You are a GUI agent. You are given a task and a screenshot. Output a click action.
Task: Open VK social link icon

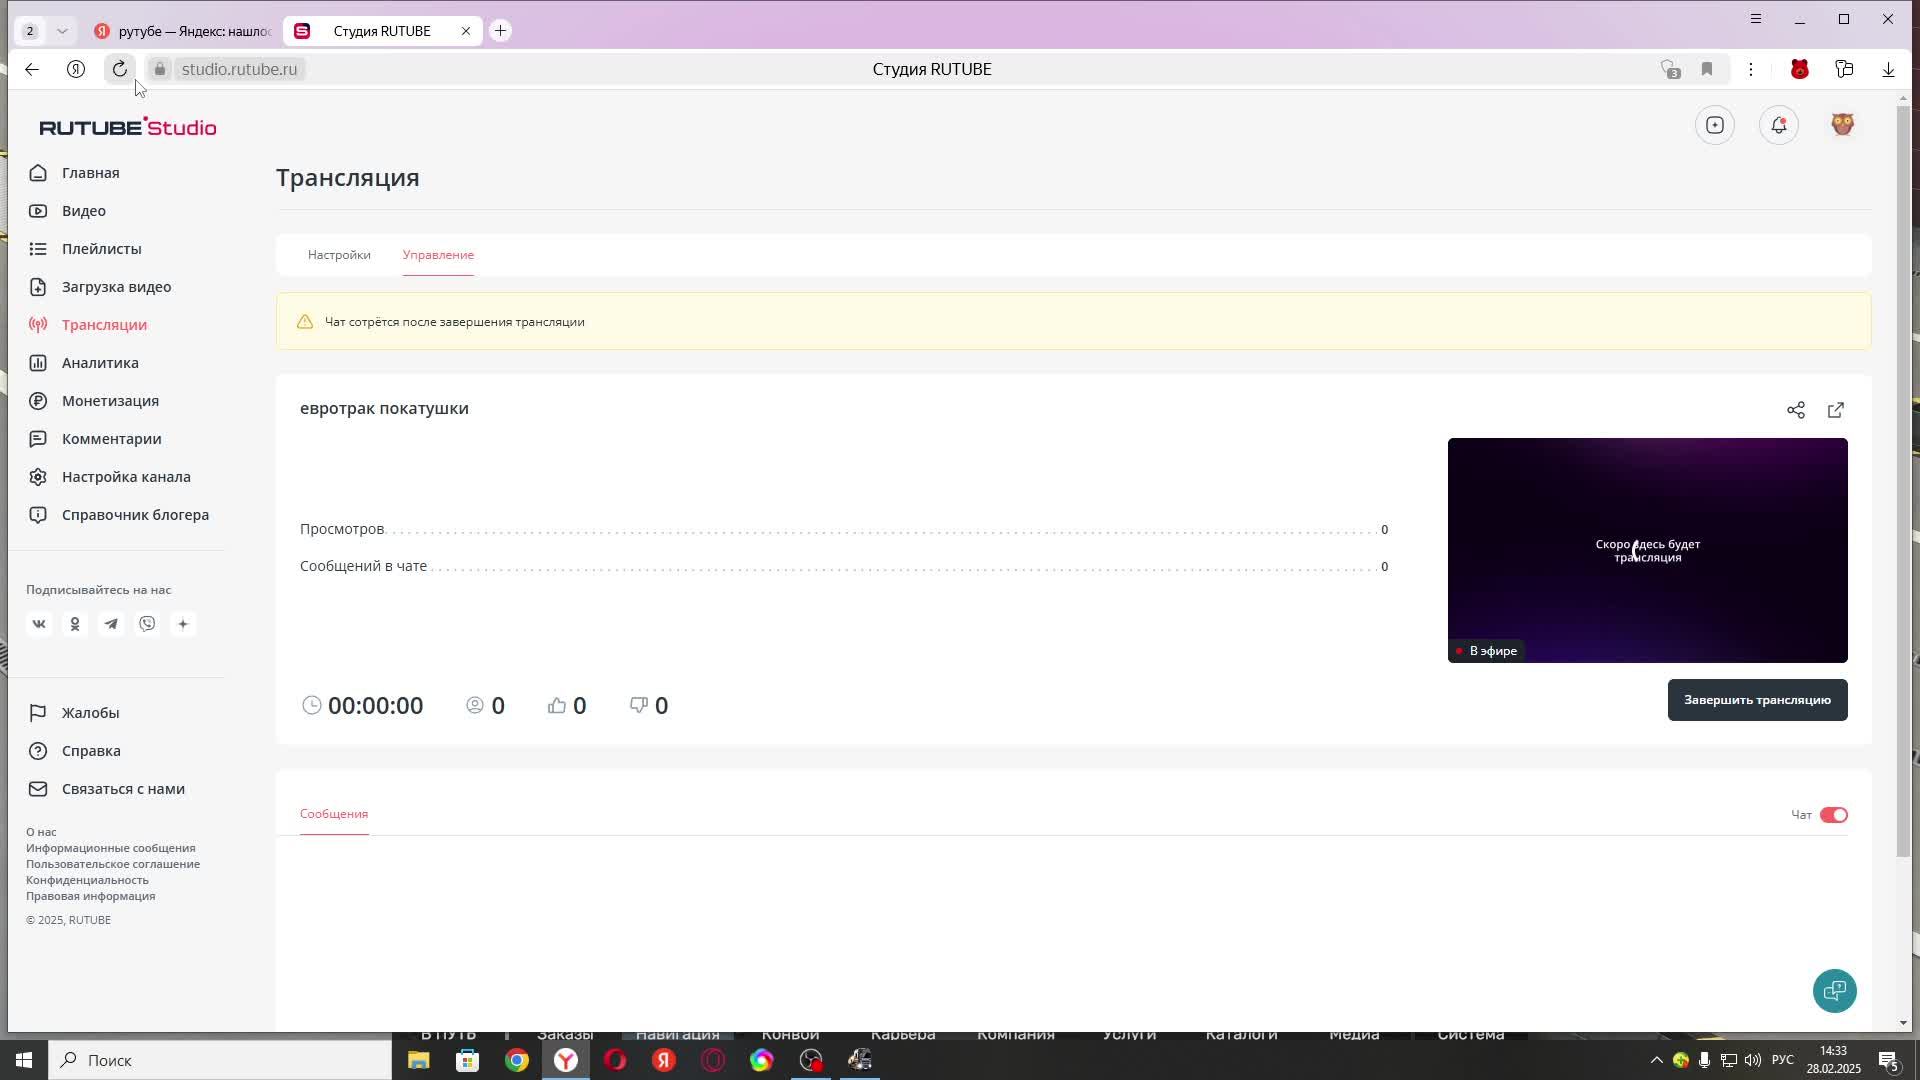[x=39, y=624]
